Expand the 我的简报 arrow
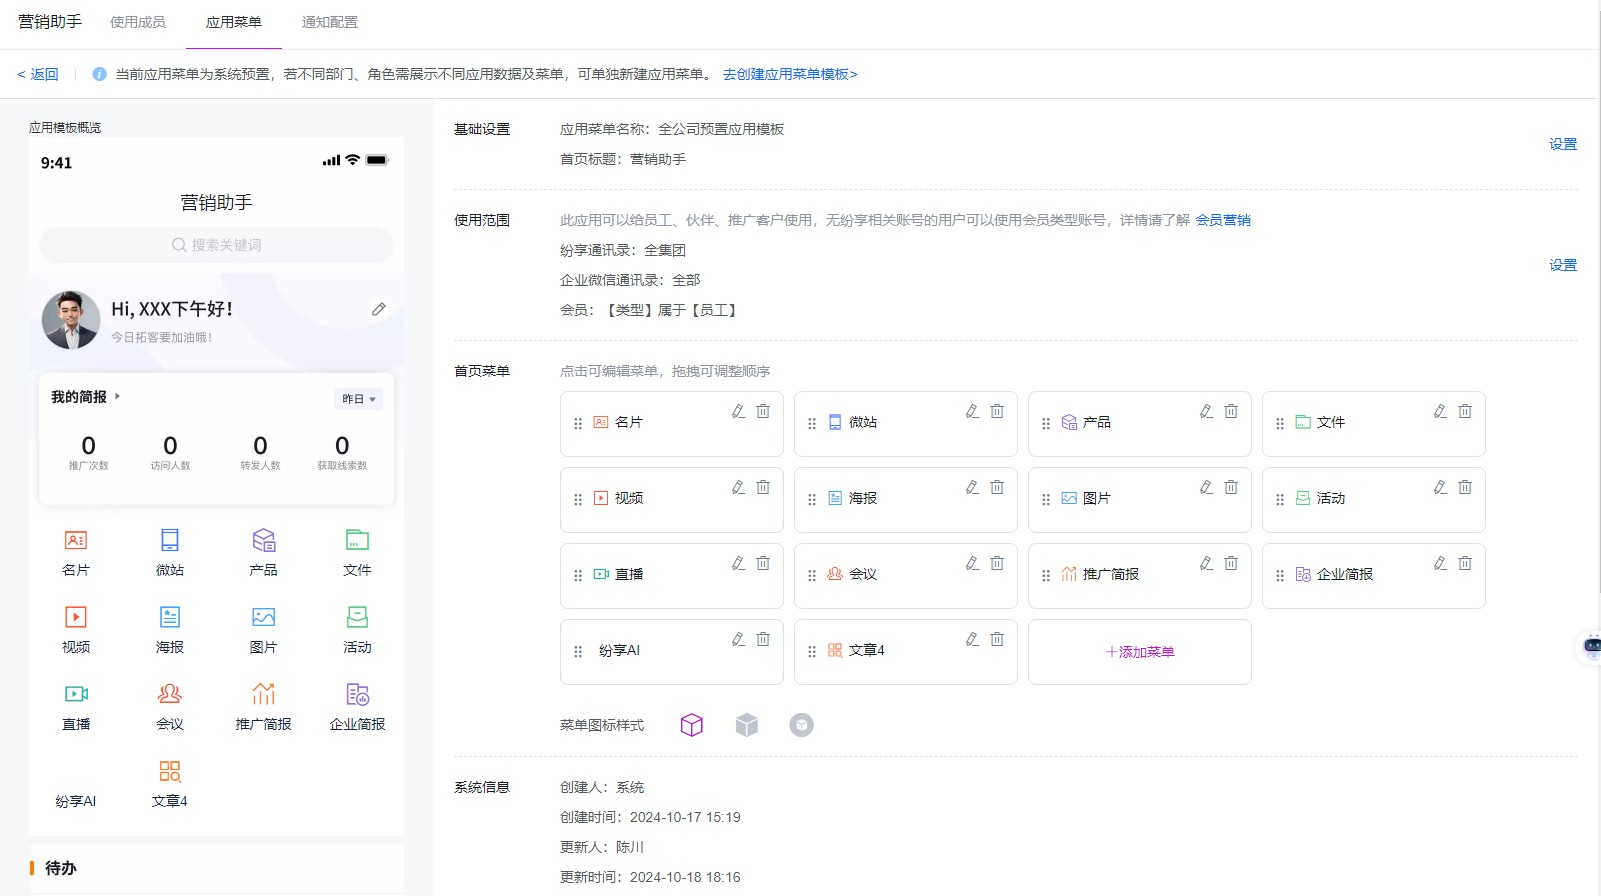 tap(117, 397)
